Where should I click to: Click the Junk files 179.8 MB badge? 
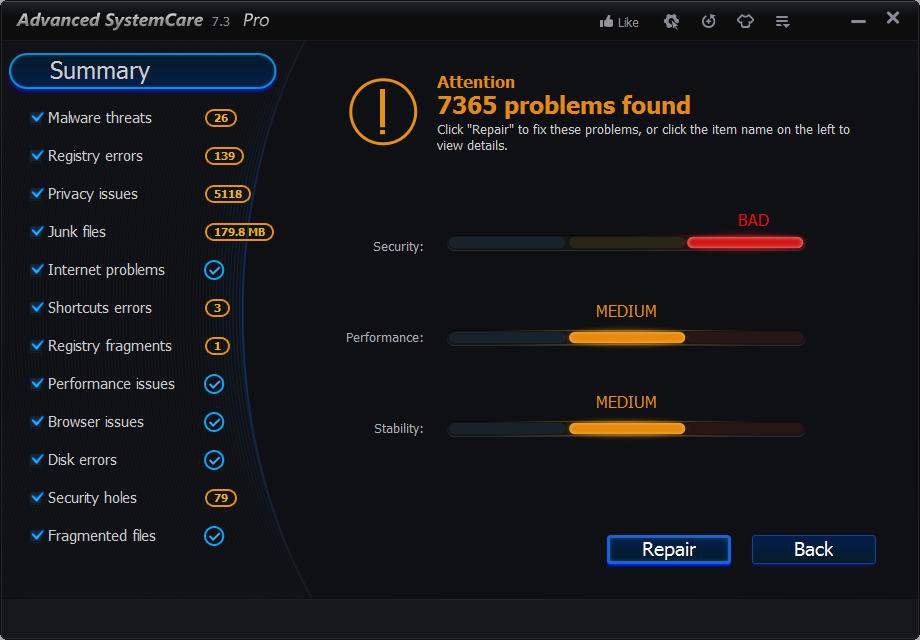point(239,232)
